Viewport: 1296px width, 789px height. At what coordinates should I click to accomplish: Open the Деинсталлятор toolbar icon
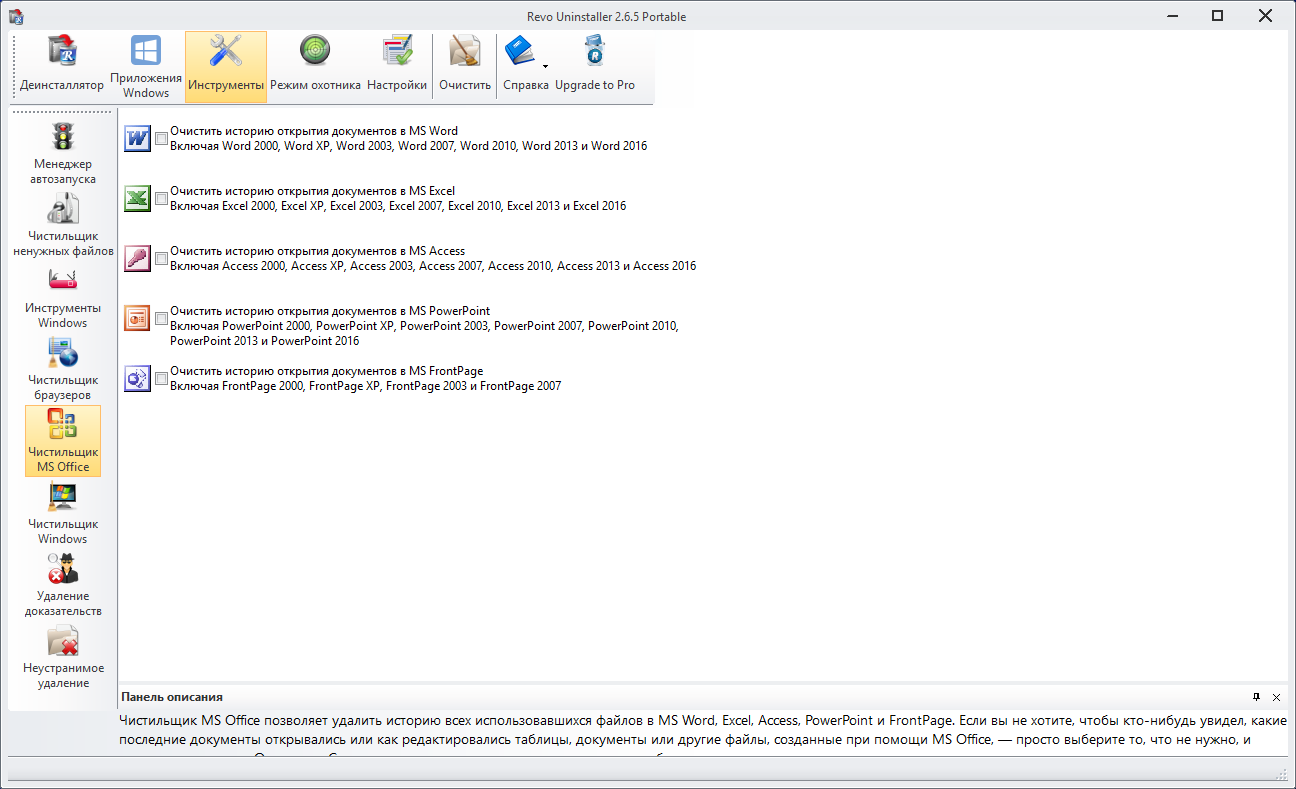click(62, 66)
